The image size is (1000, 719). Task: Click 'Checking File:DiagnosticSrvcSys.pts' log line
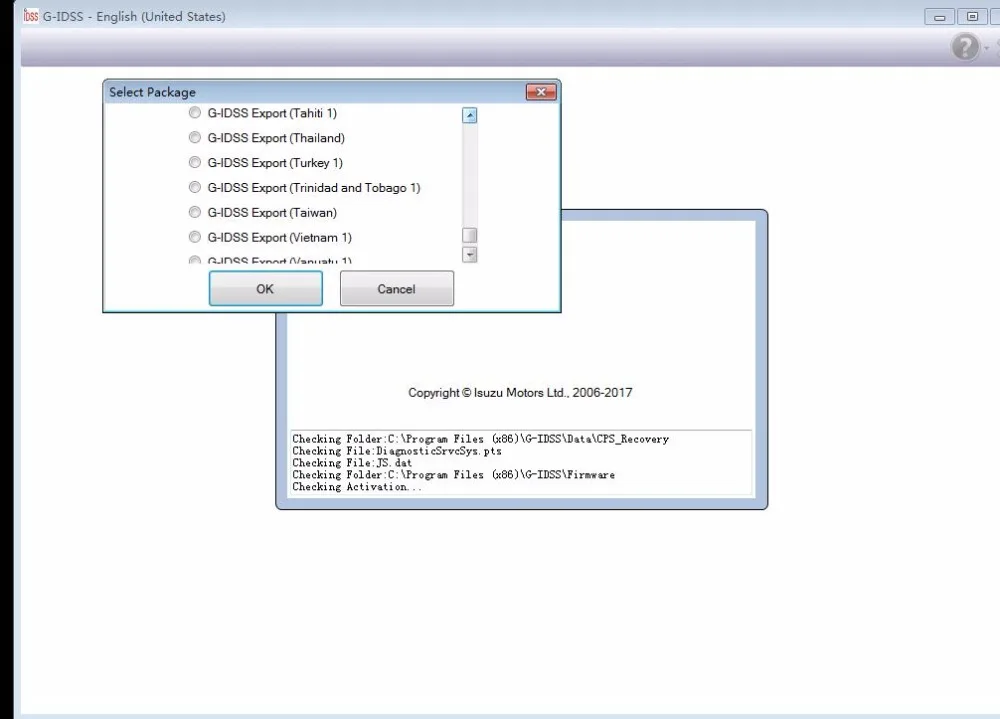(397, 450)
